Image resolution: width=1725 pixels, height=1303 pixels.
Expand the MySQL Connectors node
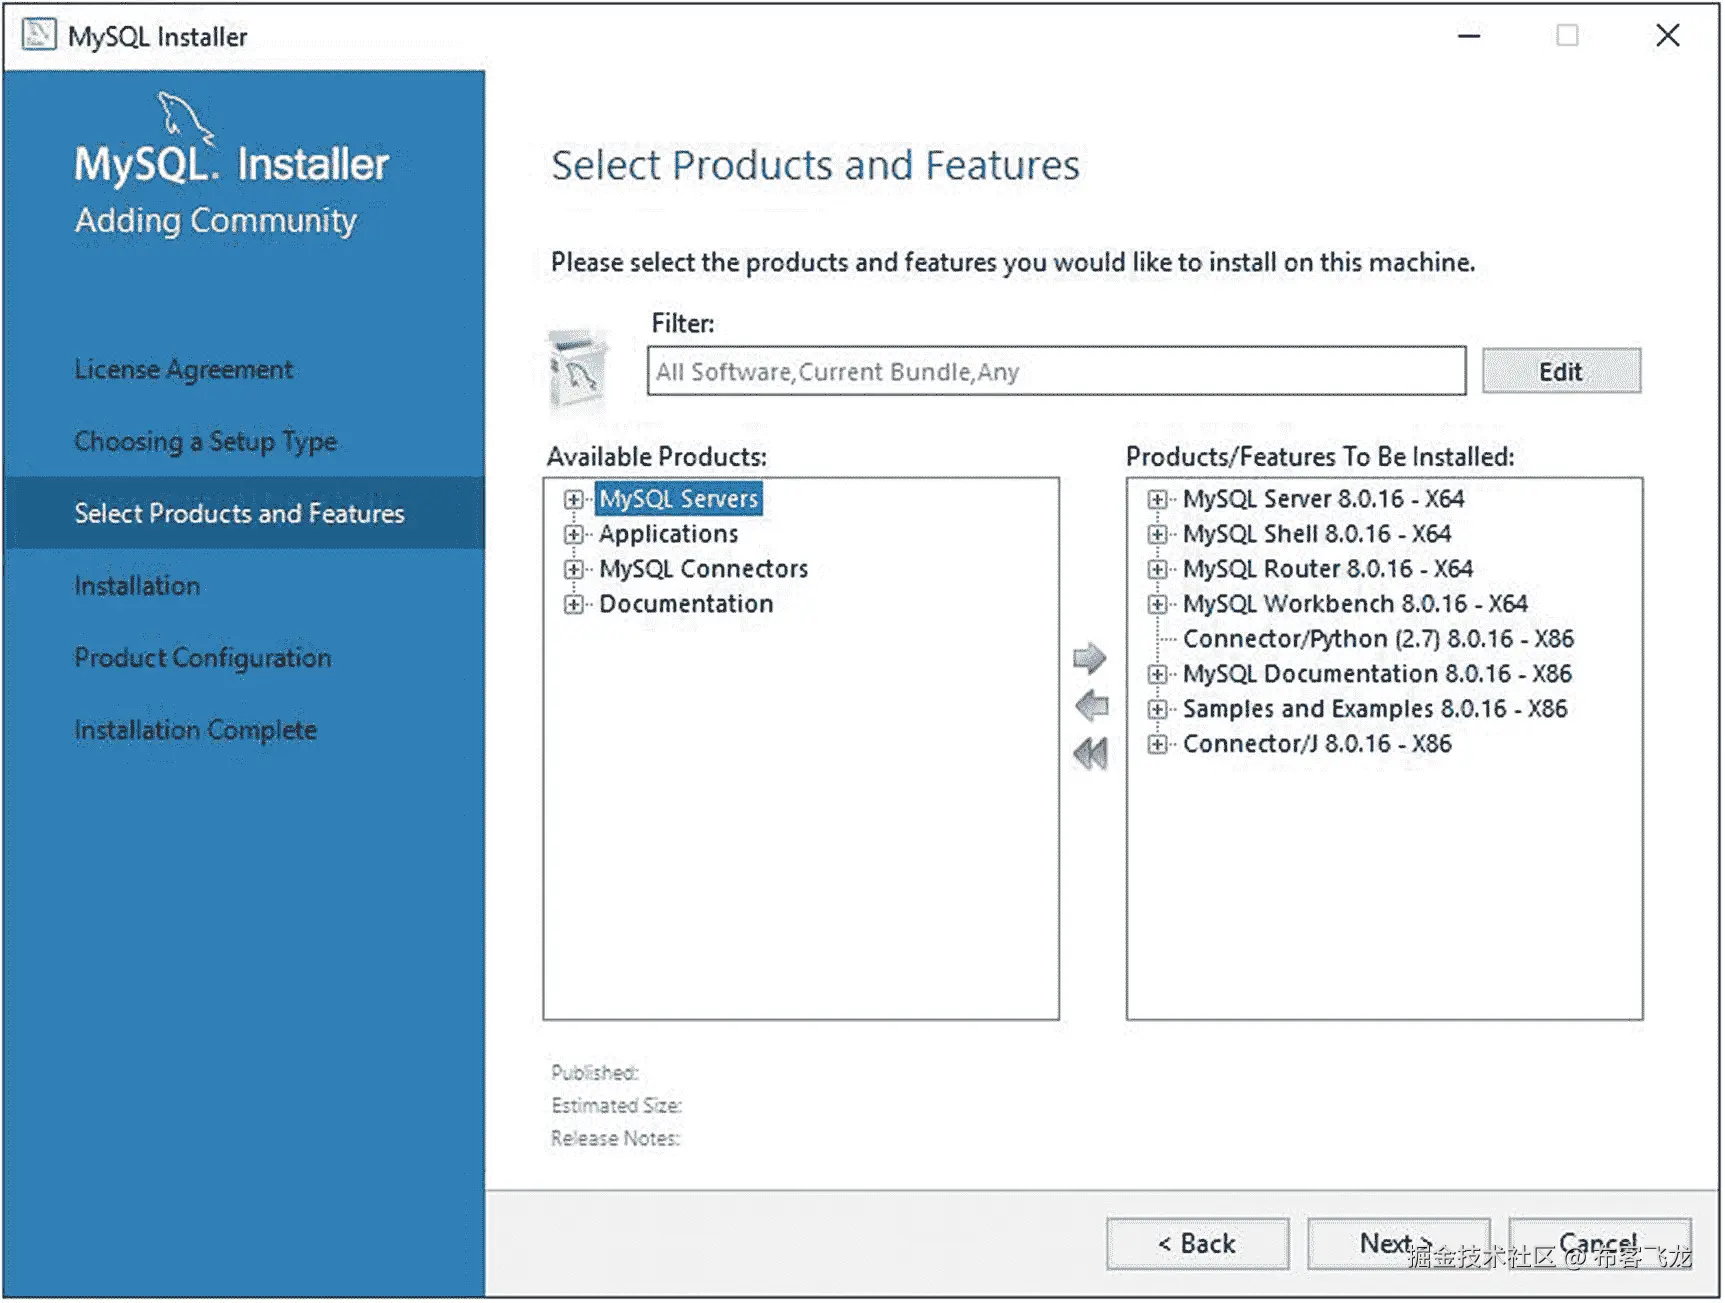(x=573, y=569)
